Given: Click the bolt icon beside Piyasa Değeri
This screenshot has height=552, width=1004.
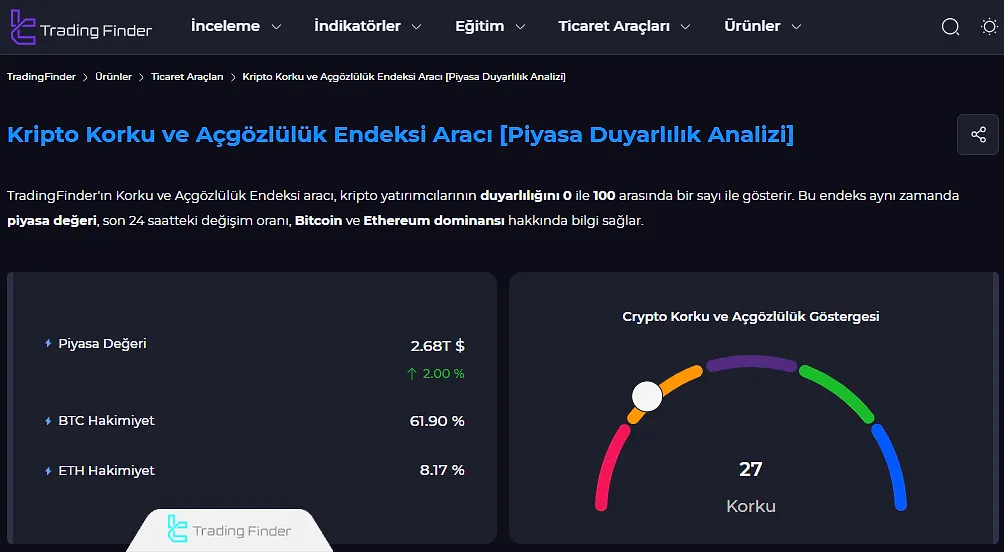Looking at the screenshot, I should pyautogui.click(x=48, y=344).
